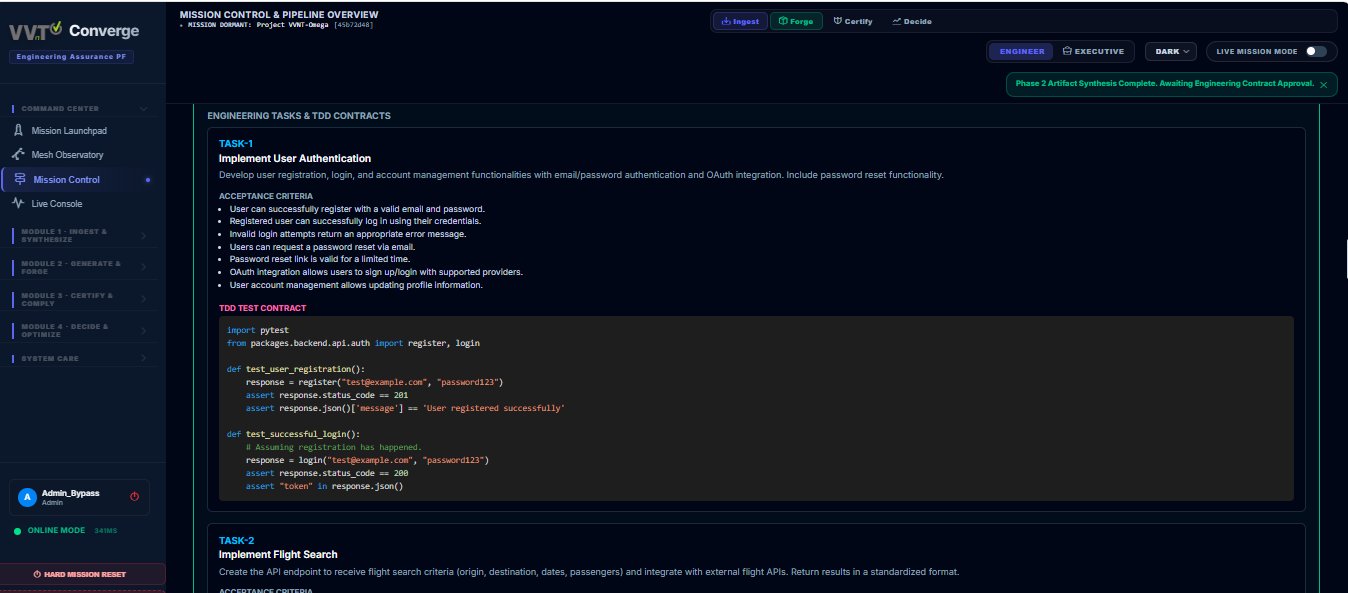Click the Admin_Bypass avatar circle
This screenshot has width=1348, height=593.
[x=27, y=497]
